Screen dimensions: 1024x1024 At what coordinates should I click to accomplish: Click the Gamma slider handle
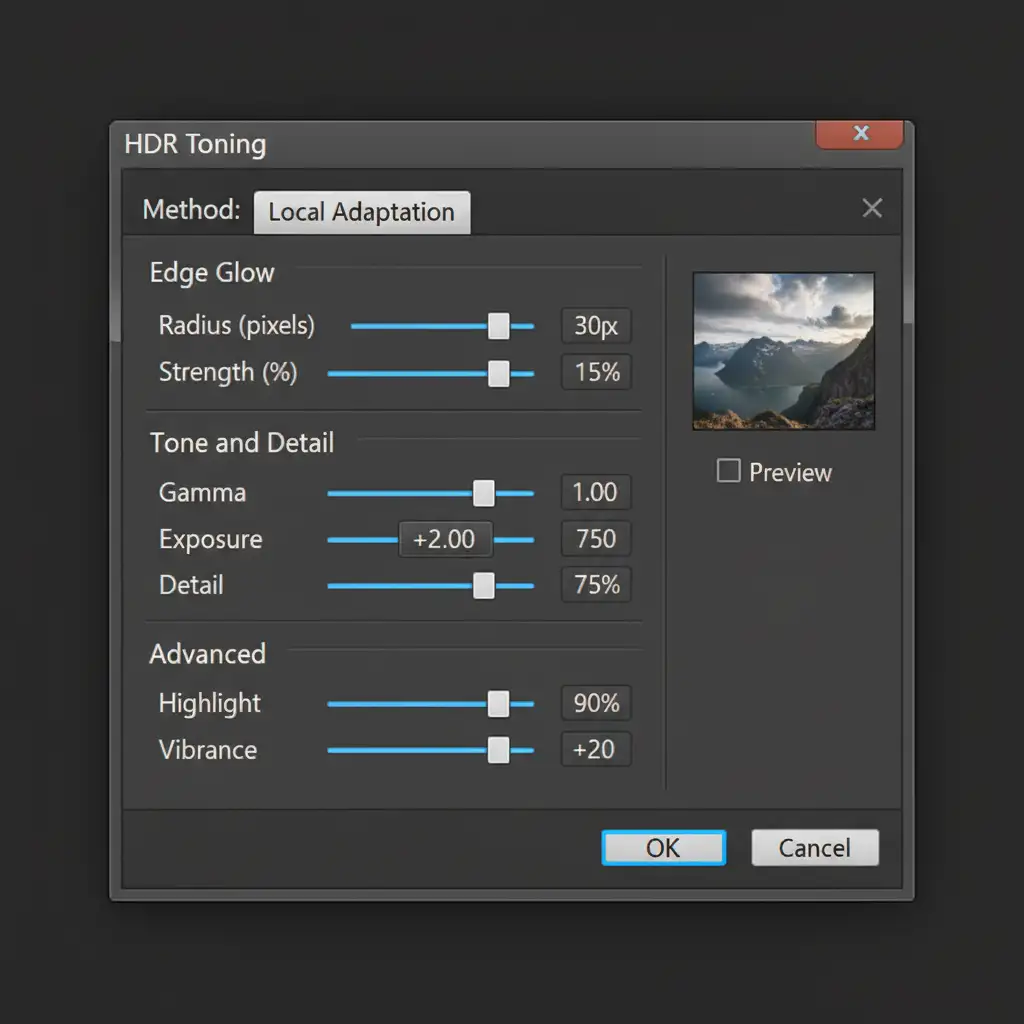[x=483, y=493]
